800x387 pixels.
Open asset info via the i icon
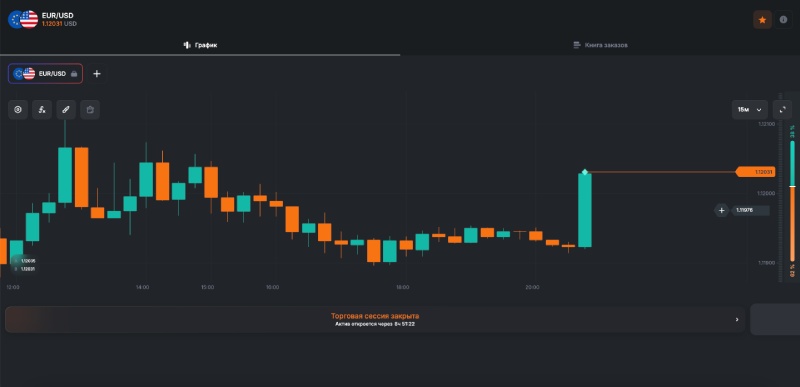click(784, 20)
